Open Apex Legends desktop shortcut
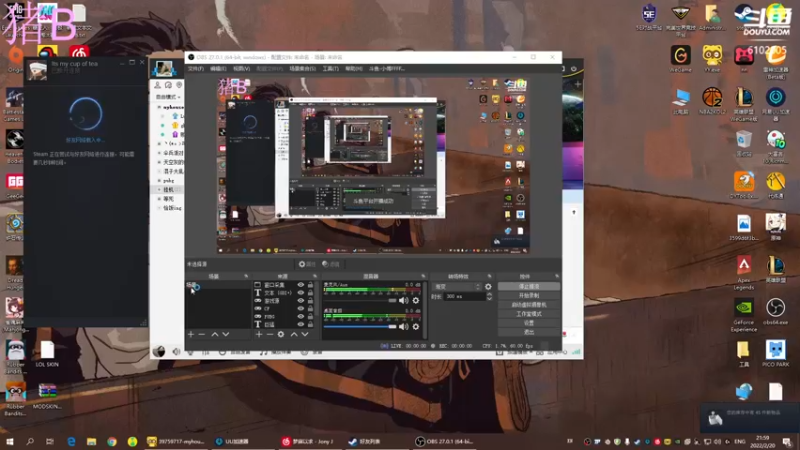This screenshot has width=800, height=450. point(744,272)
